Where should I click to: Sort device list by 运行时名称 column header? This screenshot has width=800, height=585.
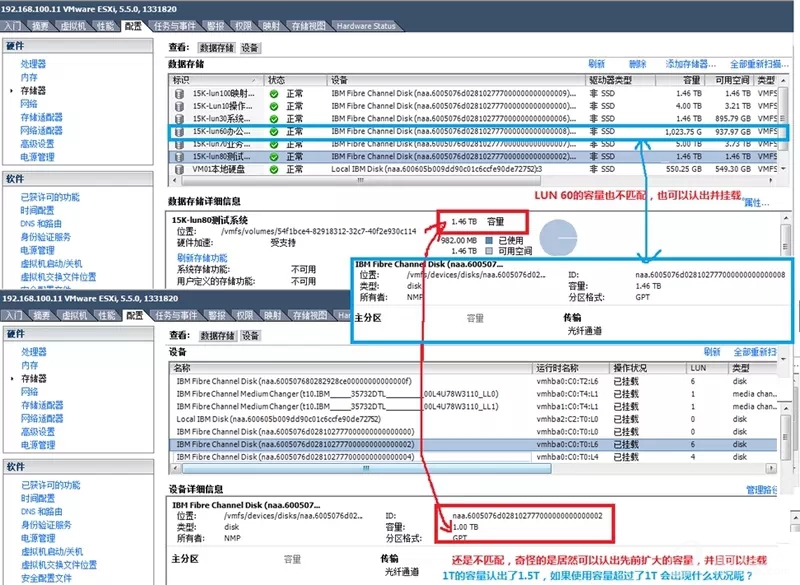coord(558,367)
